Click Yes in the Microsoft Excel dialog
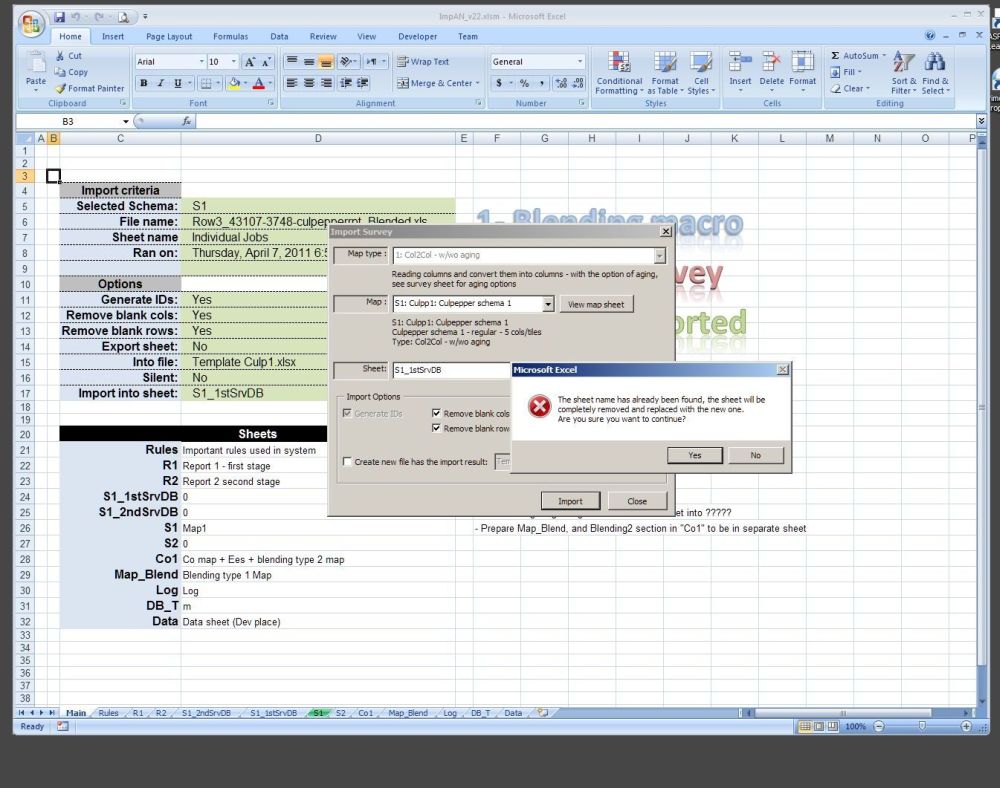The height and width of the screenshot is (788, 1000). point(694,455)
